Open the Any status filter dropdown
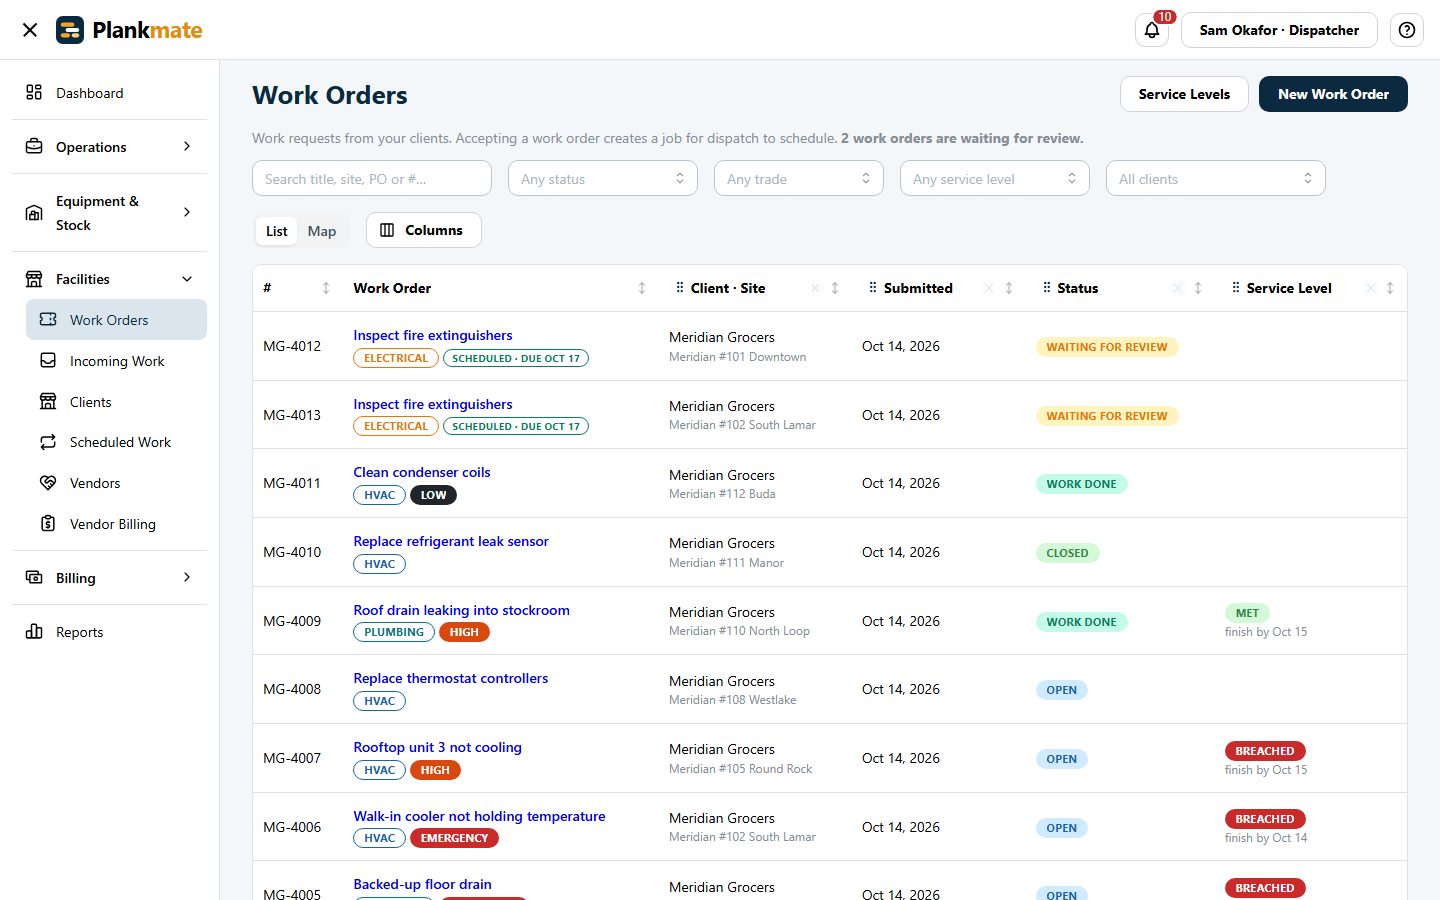1440x900 pixels. 603,178
